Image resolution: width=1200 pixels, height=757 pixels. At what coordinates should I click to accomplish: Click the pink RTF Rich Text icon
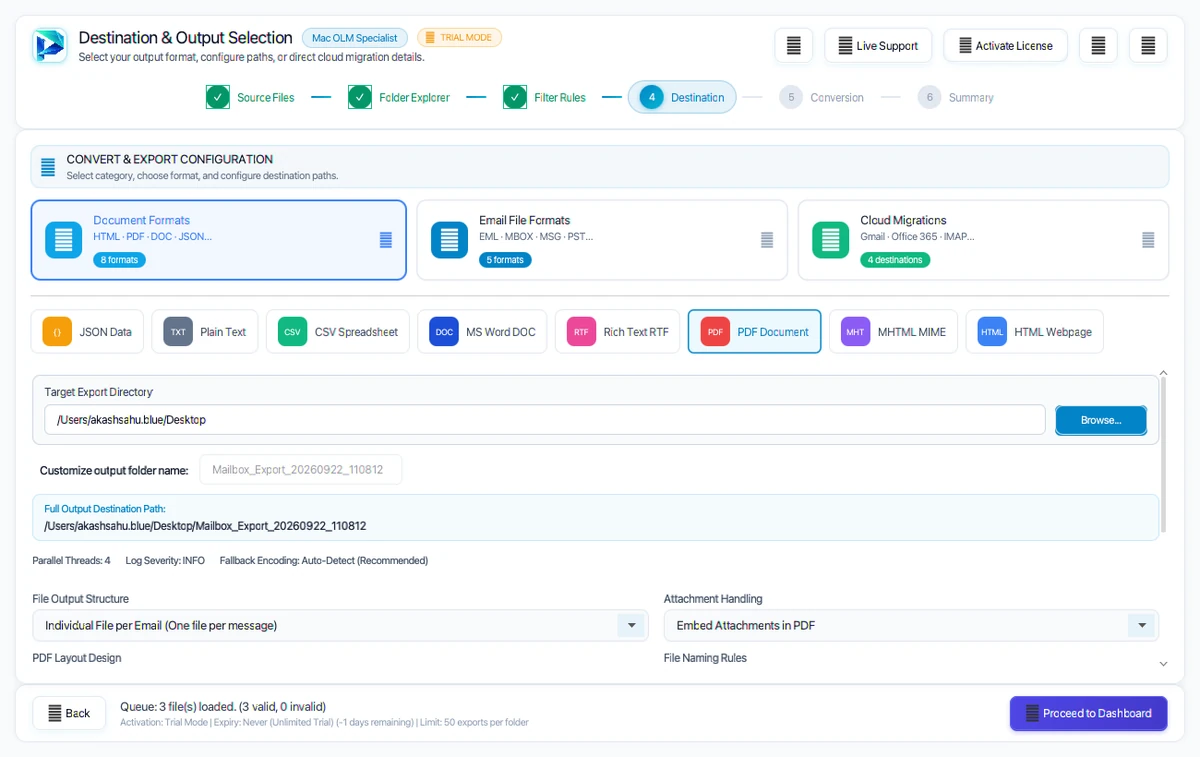(581, 332)
